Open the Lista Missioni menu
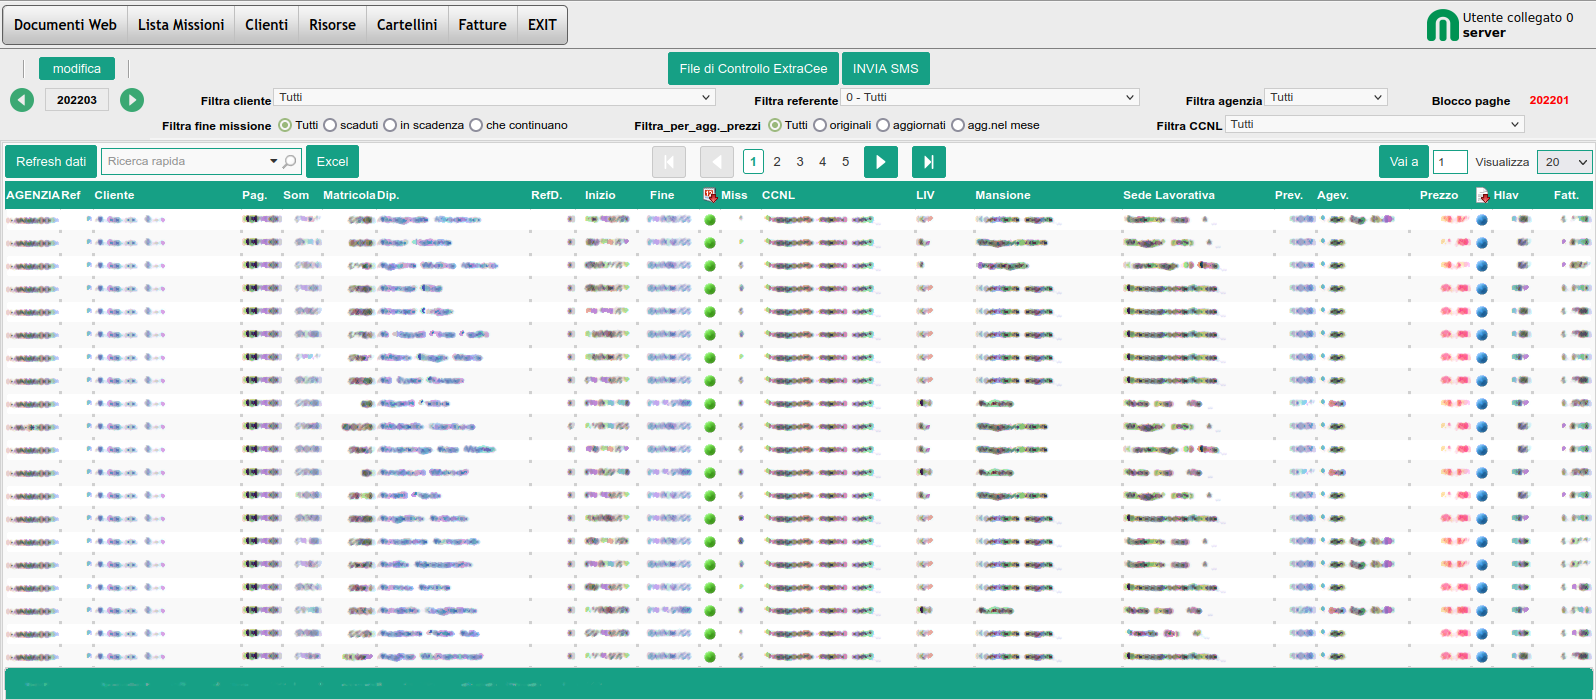 coord(181,25)
